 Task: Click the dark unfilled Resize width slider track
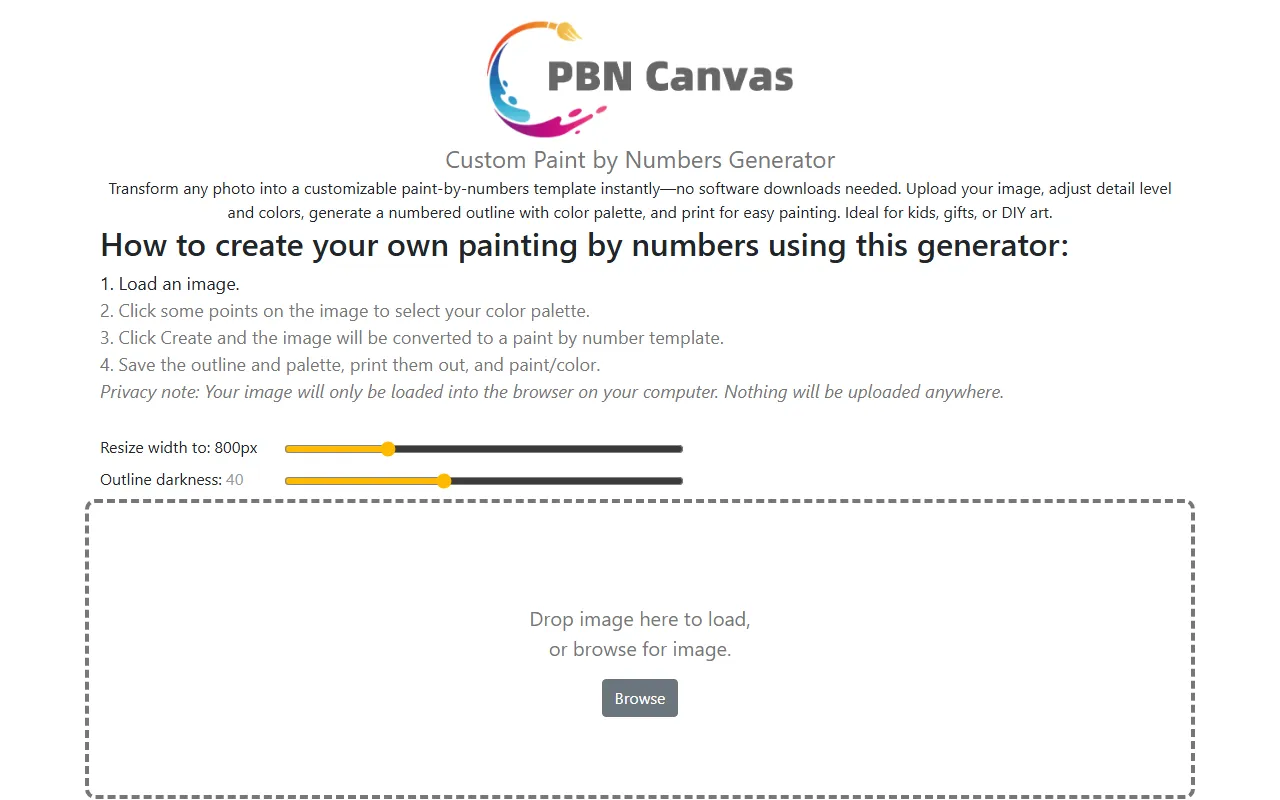pyautogui.click(x=538, y=449)
